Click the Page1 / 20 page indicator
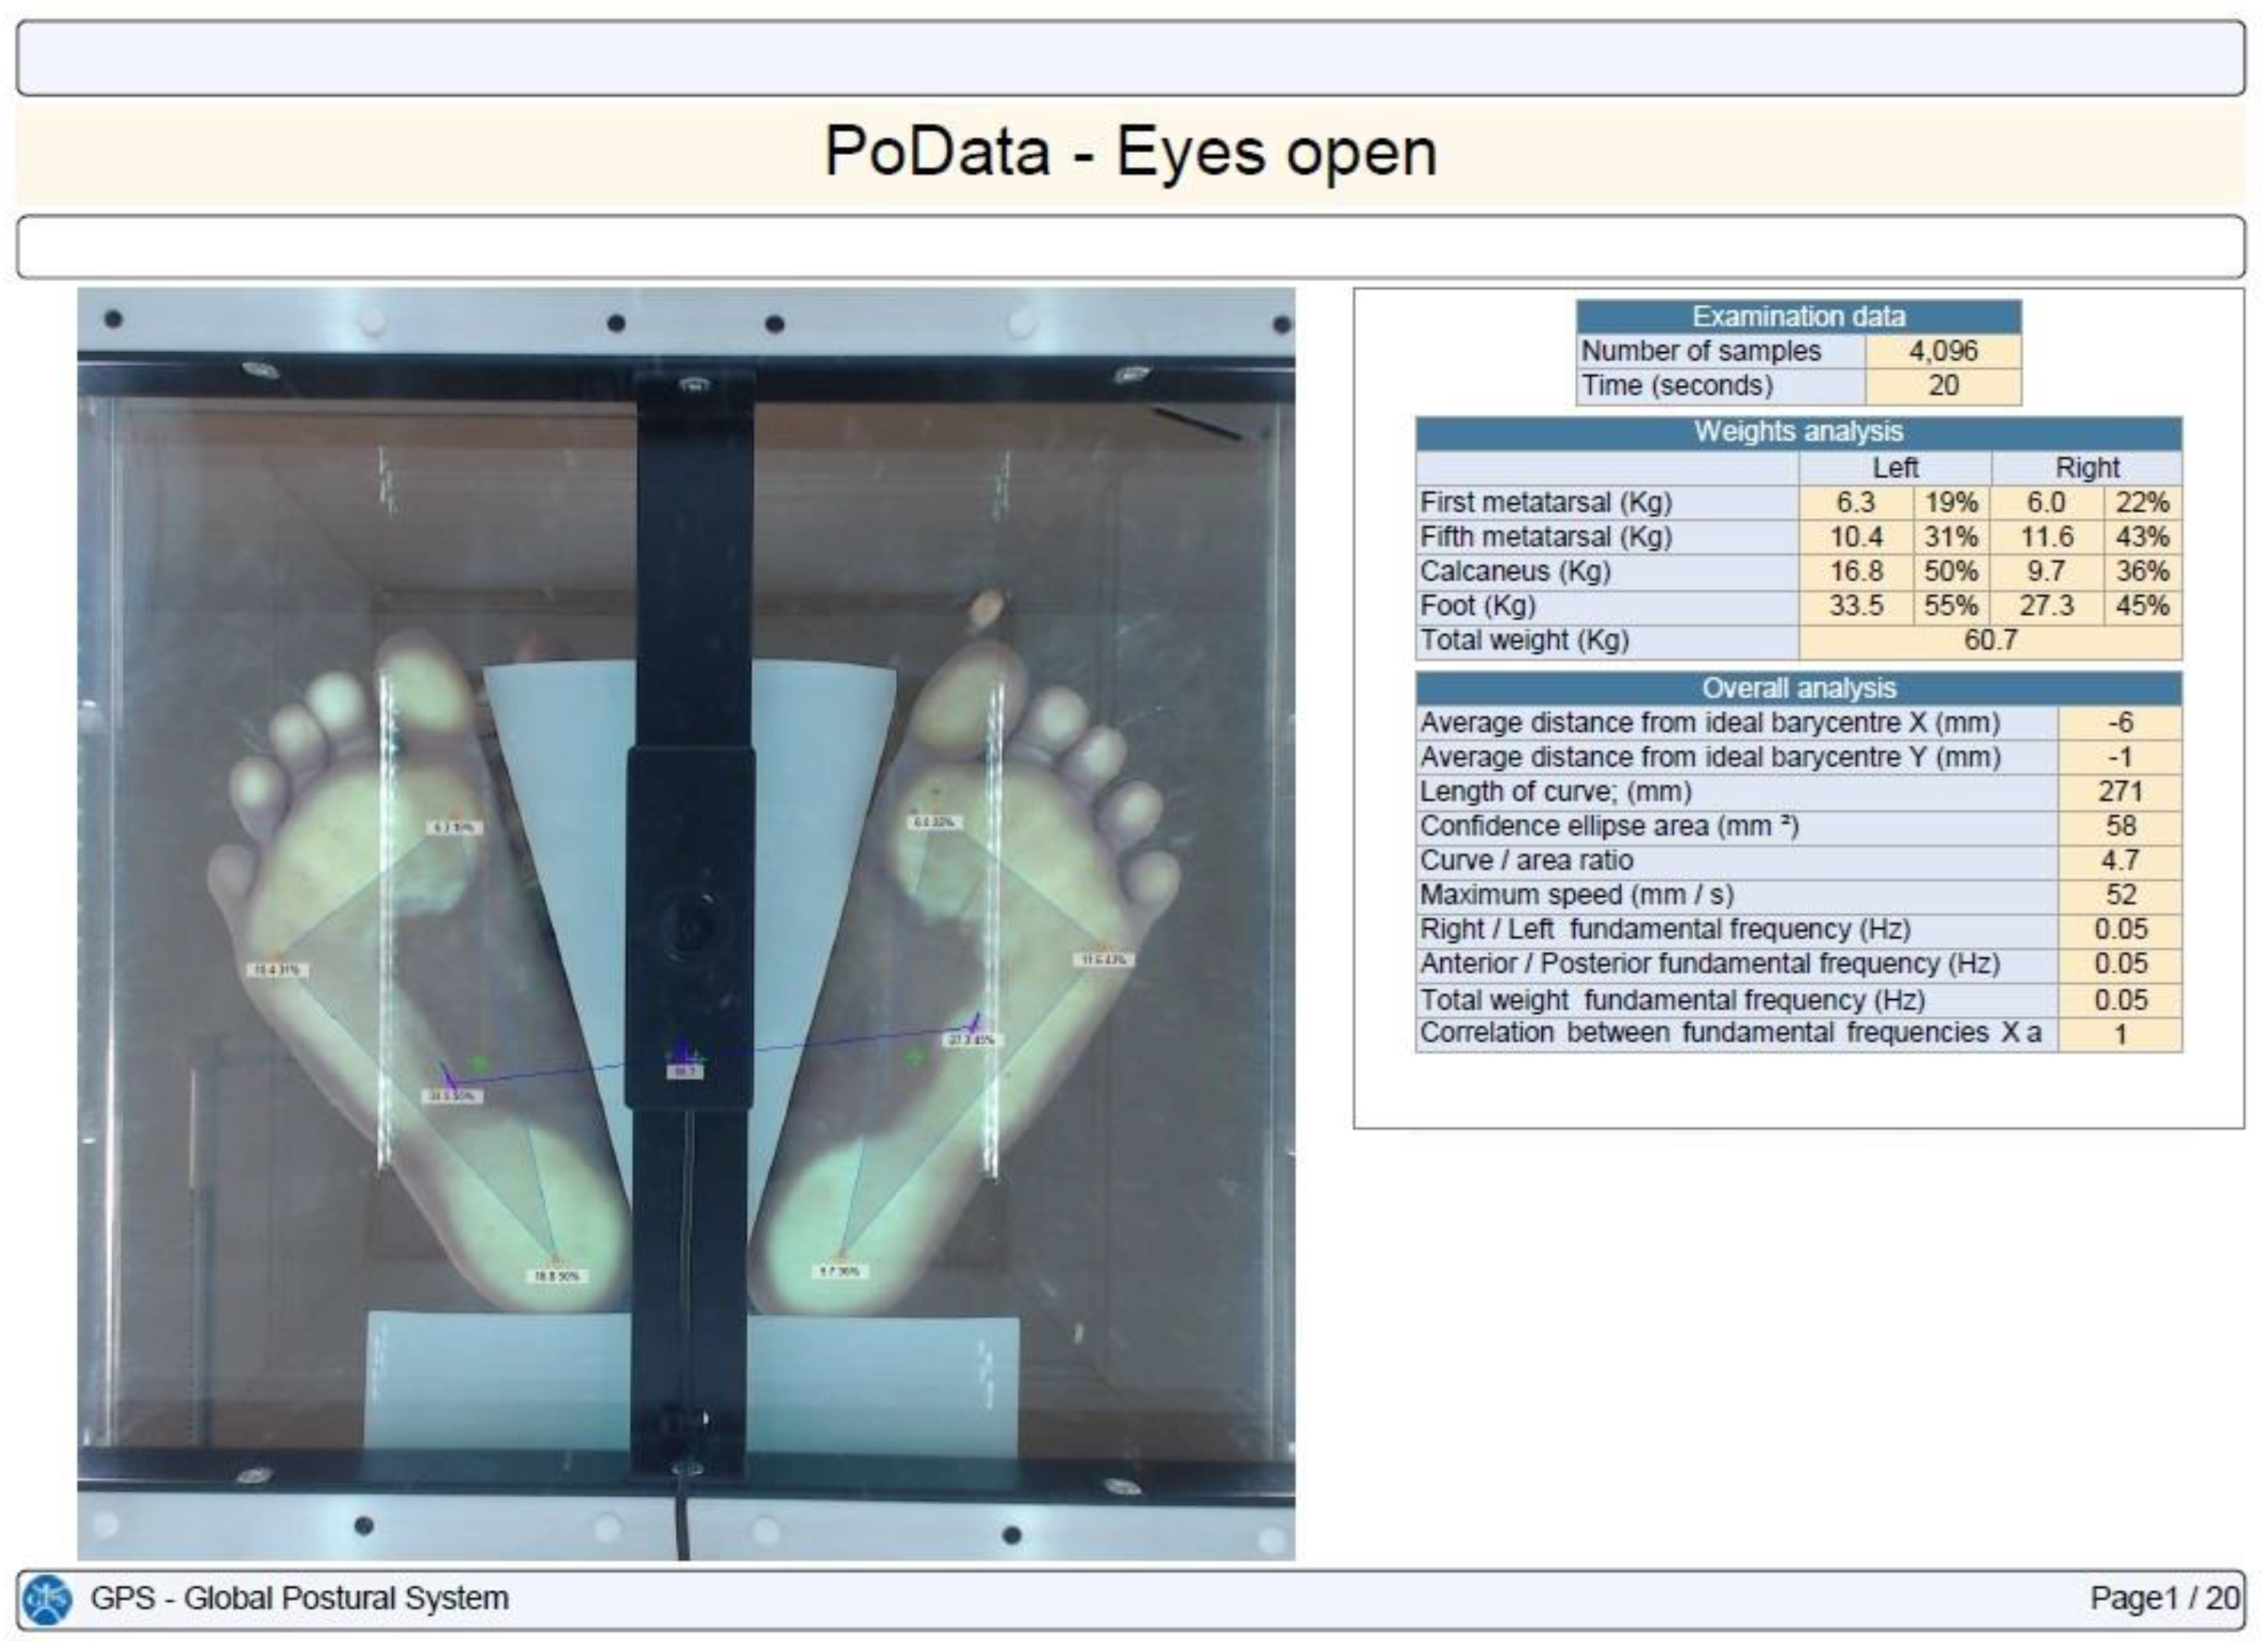The height and width of the screenshot is (1652, 2266). tap(2163, 1598)
